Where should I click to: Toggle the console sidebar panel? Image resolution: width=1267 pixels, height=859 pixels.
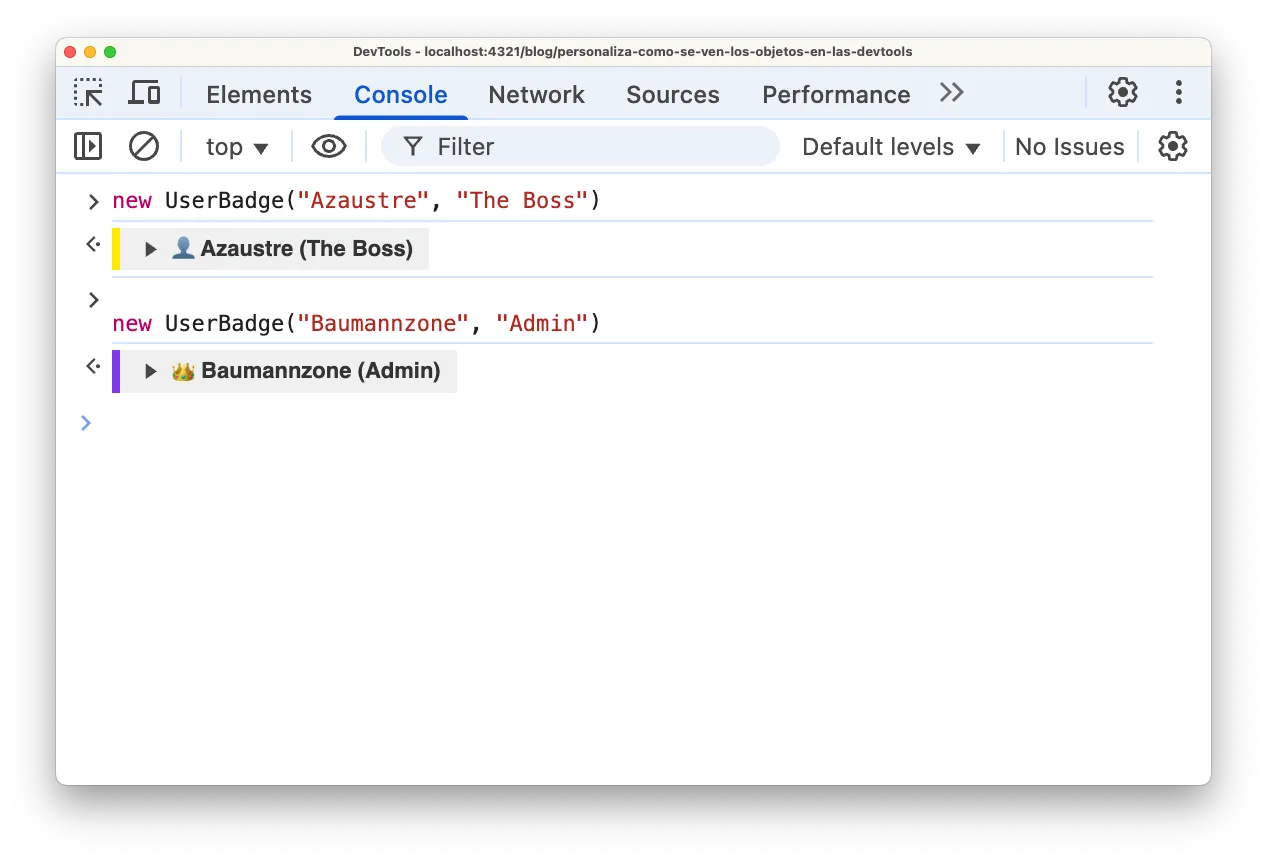(x=88, y=147)
